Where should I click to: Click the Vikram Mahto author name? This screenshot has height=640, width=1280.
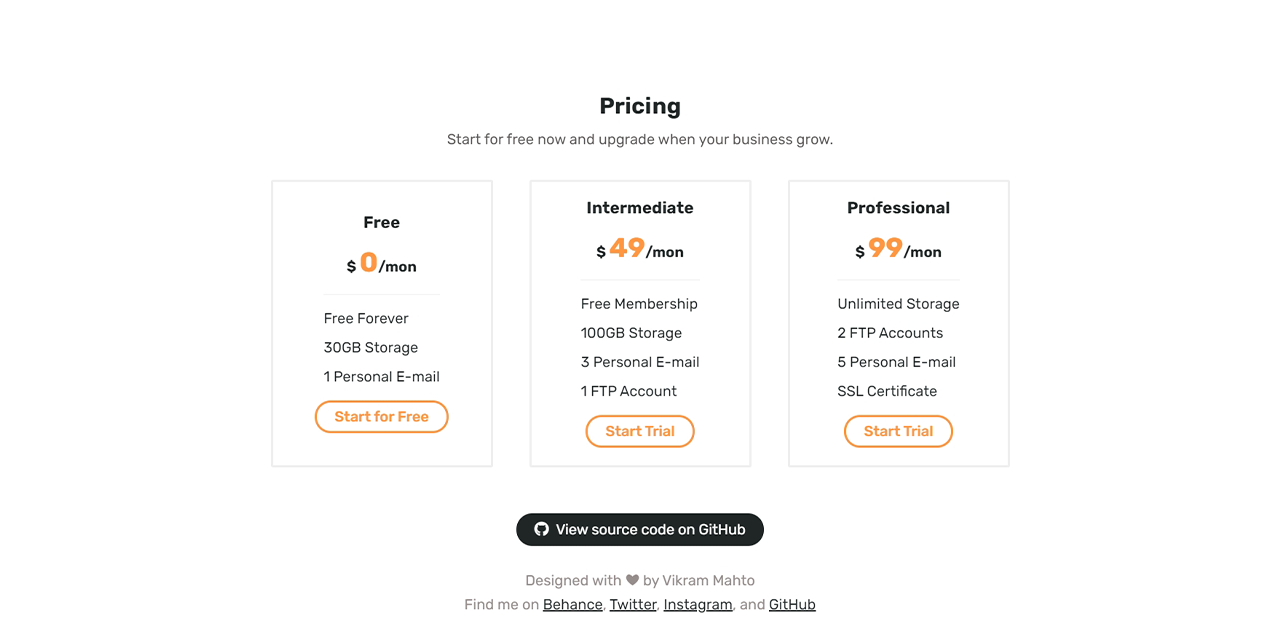tap(709, 580)
